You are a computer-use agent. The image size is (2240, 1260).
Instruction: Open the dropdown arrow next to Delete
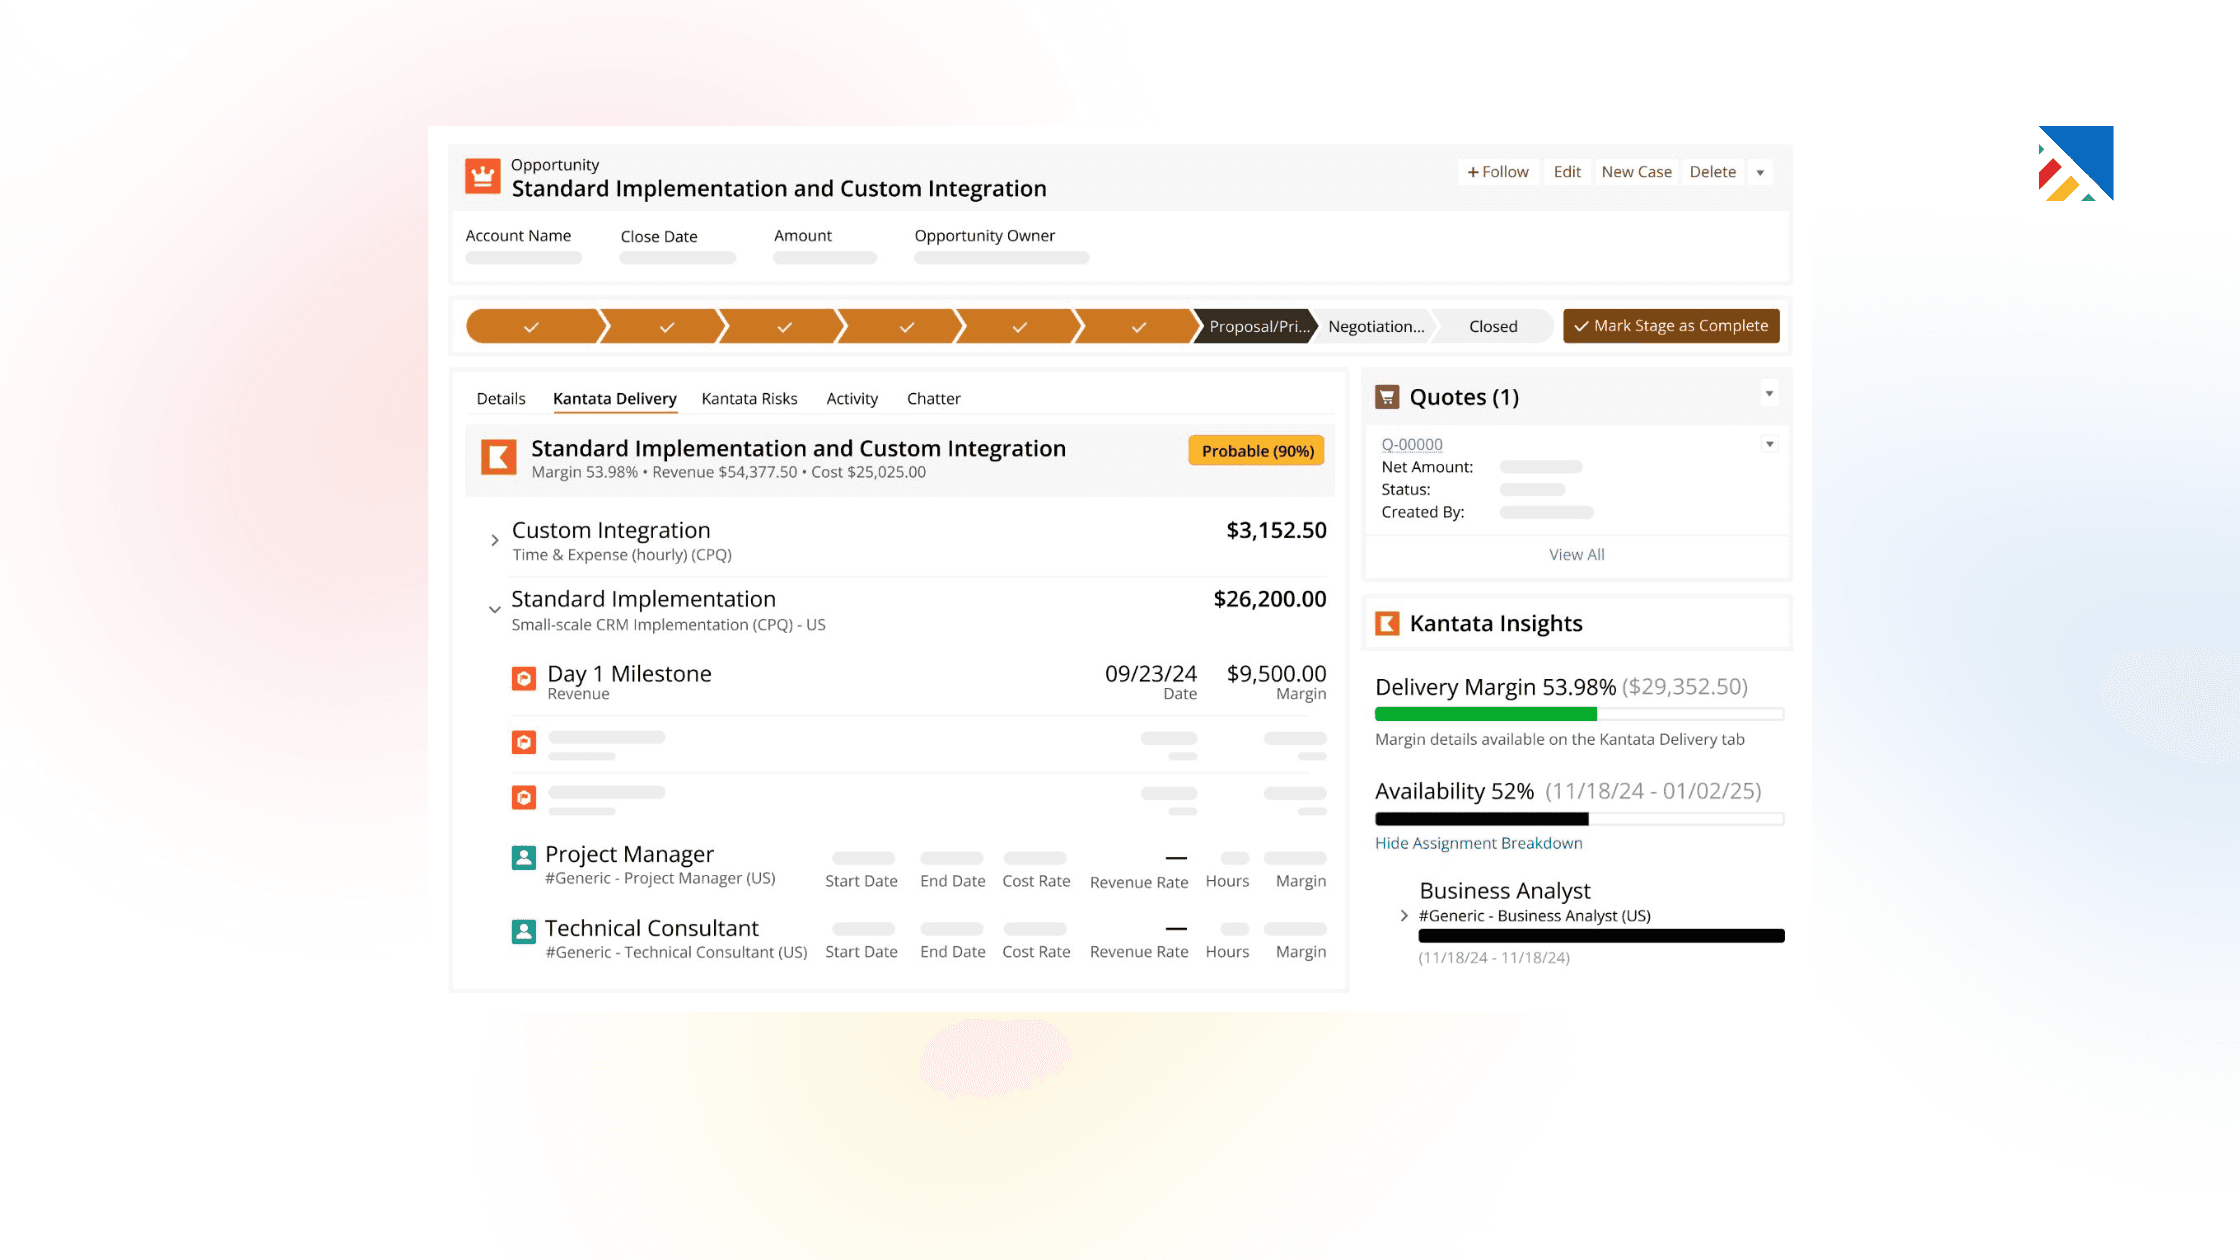pyautogui.click(x=1759, y=171)
